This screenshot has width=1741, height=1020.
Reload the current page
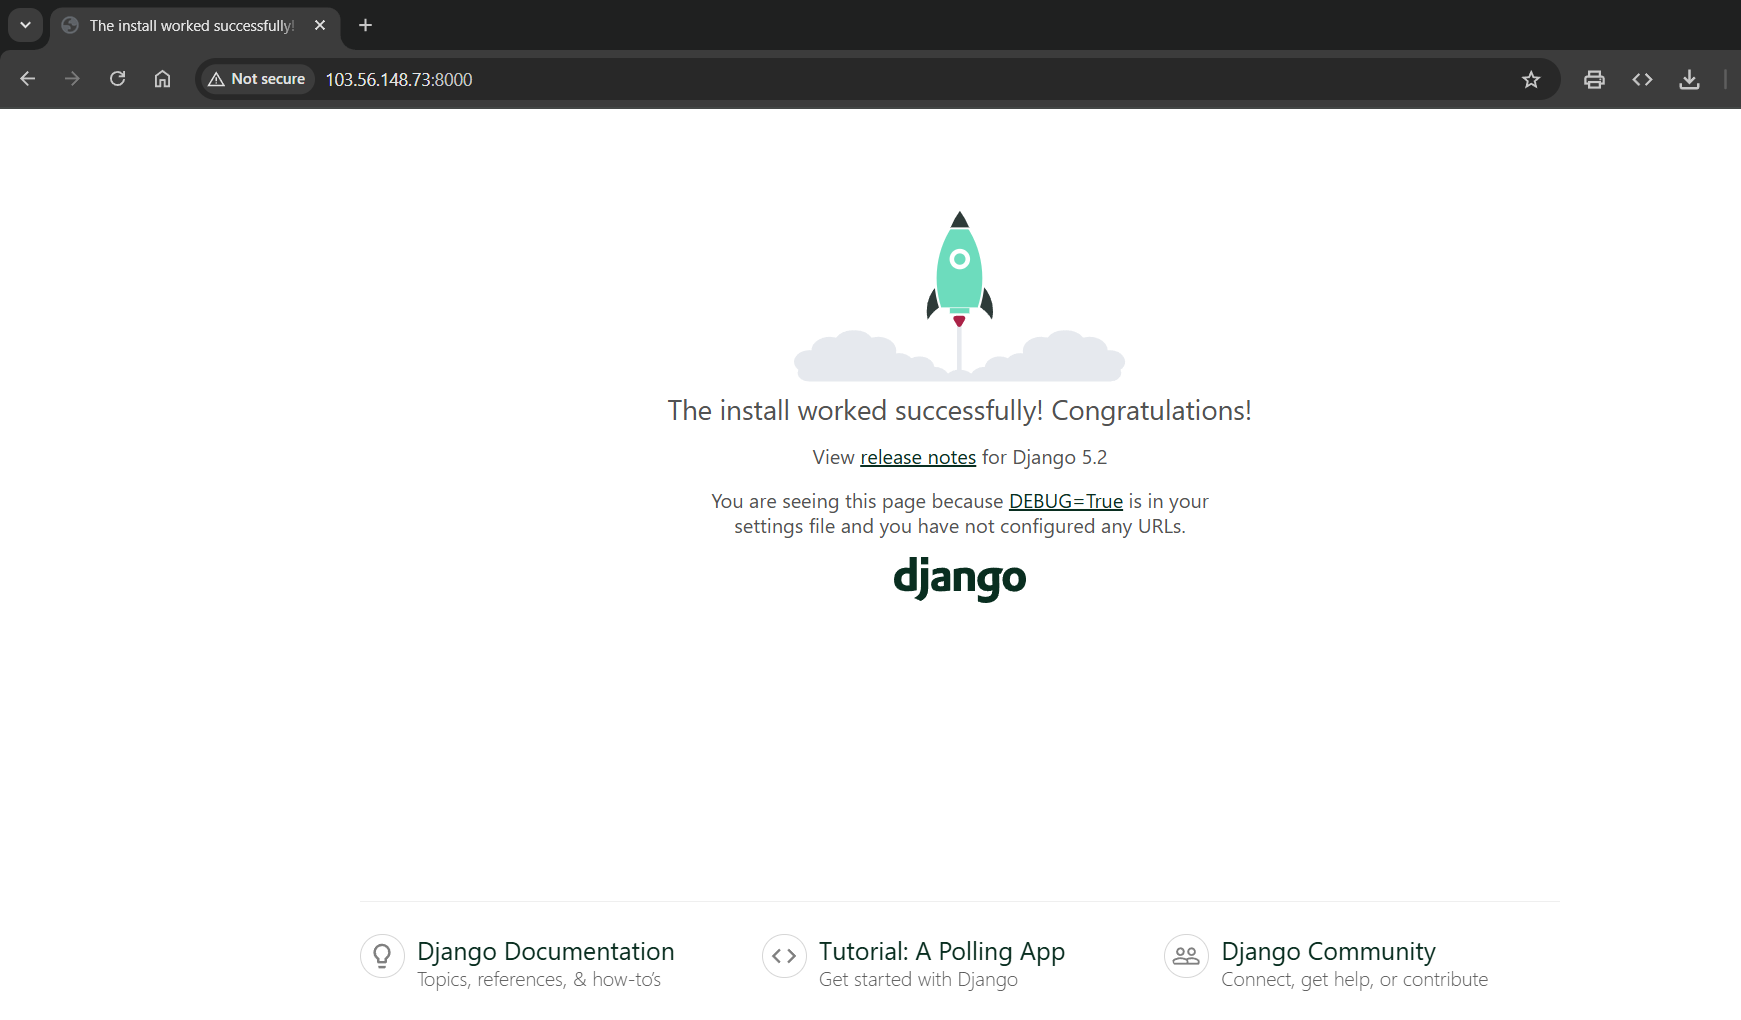tap(117, 79)
